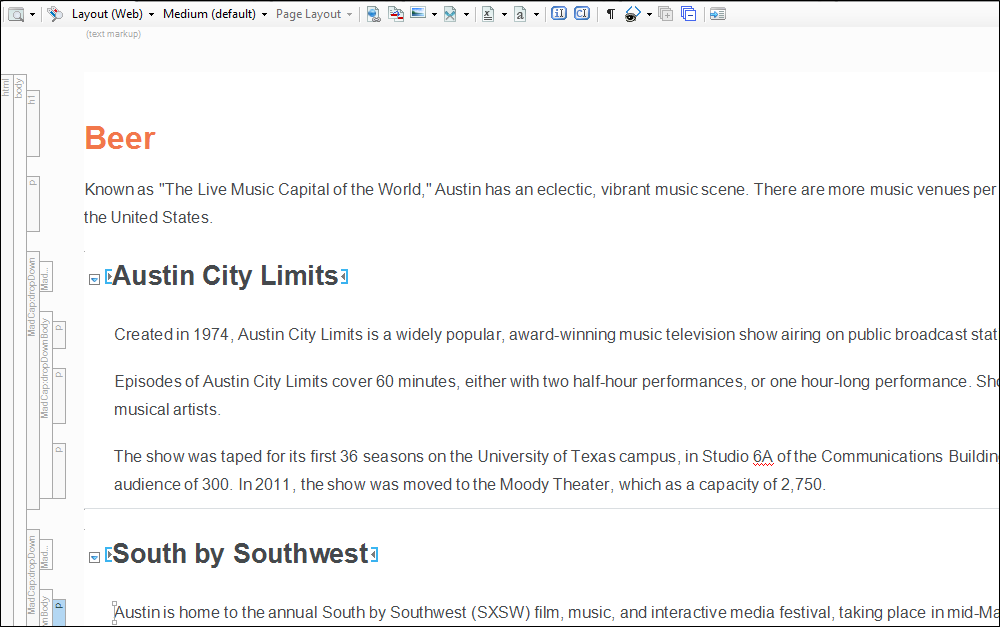Screen dimensions: 1000x627
Task: Select the MadCap:dropDown bar for Austin City Limits
Action: (33, 380)
